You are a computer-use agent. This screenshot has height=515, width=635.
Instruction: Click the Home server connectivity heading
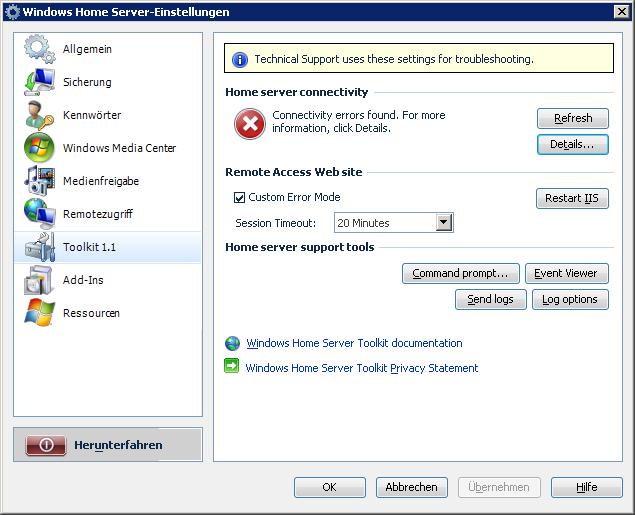click(x=297, y=92)
